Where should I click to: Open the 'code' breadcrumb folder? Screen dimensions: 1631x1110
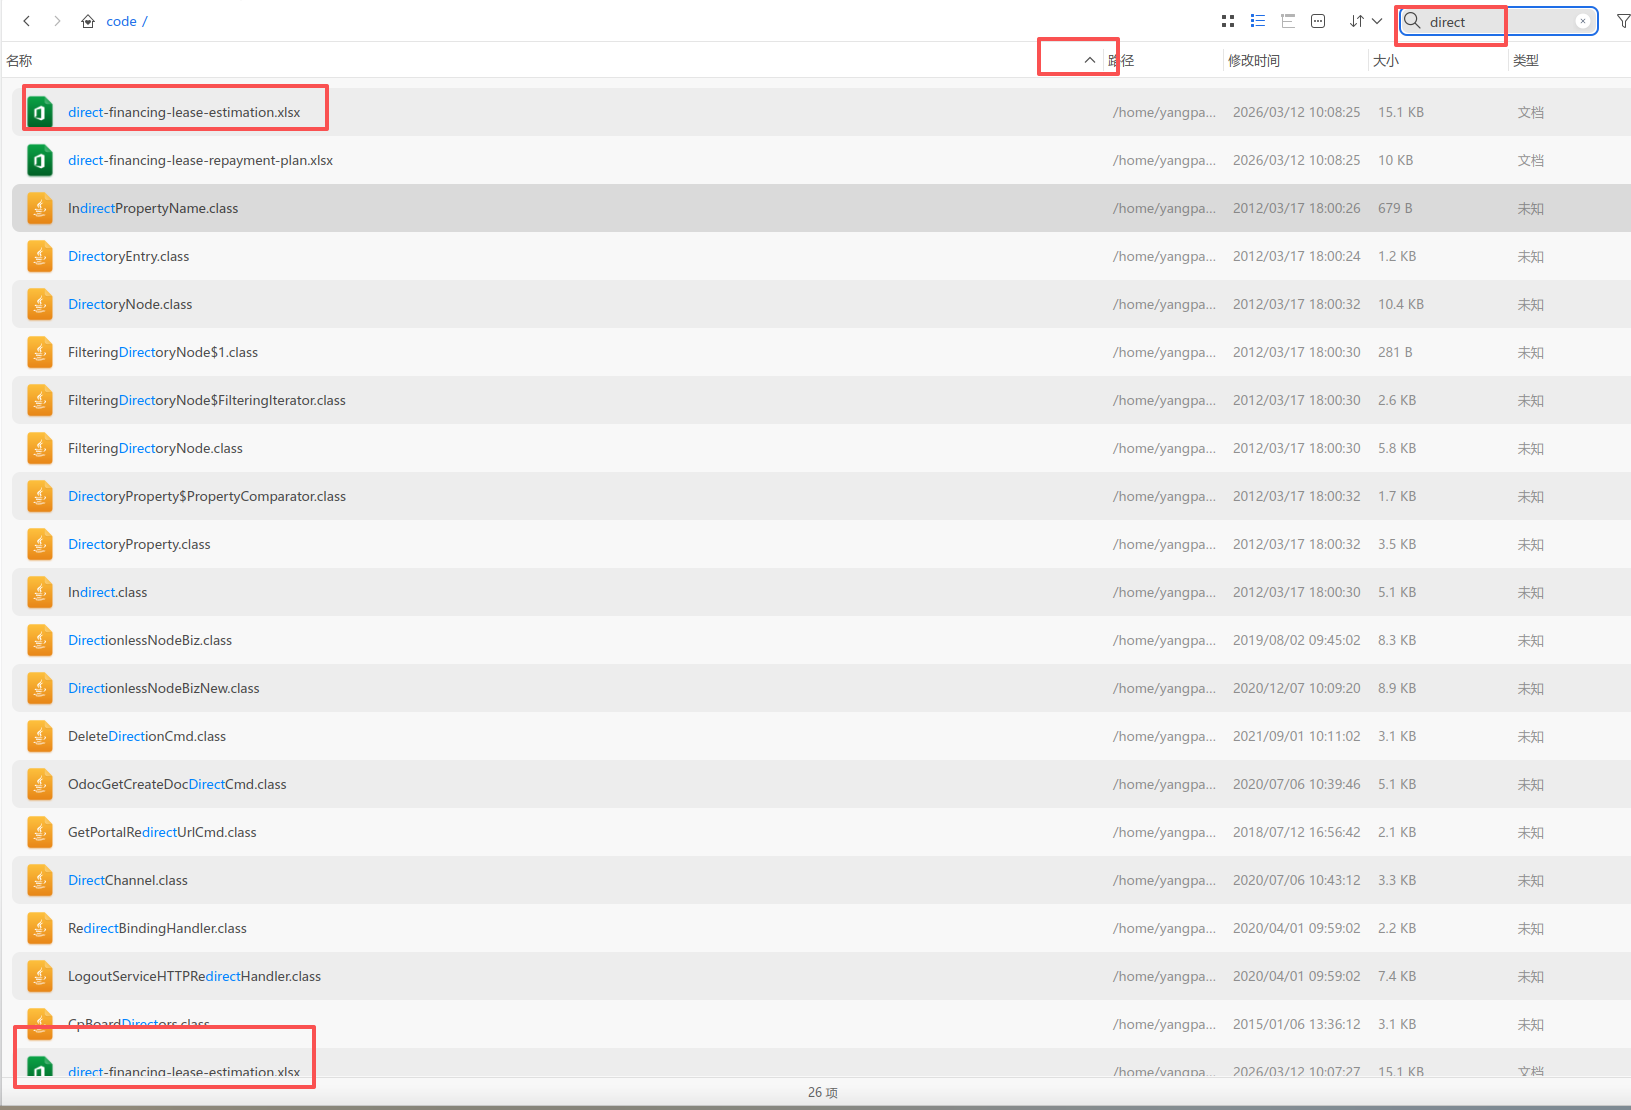pyautogui.click(x=121, y=21)
